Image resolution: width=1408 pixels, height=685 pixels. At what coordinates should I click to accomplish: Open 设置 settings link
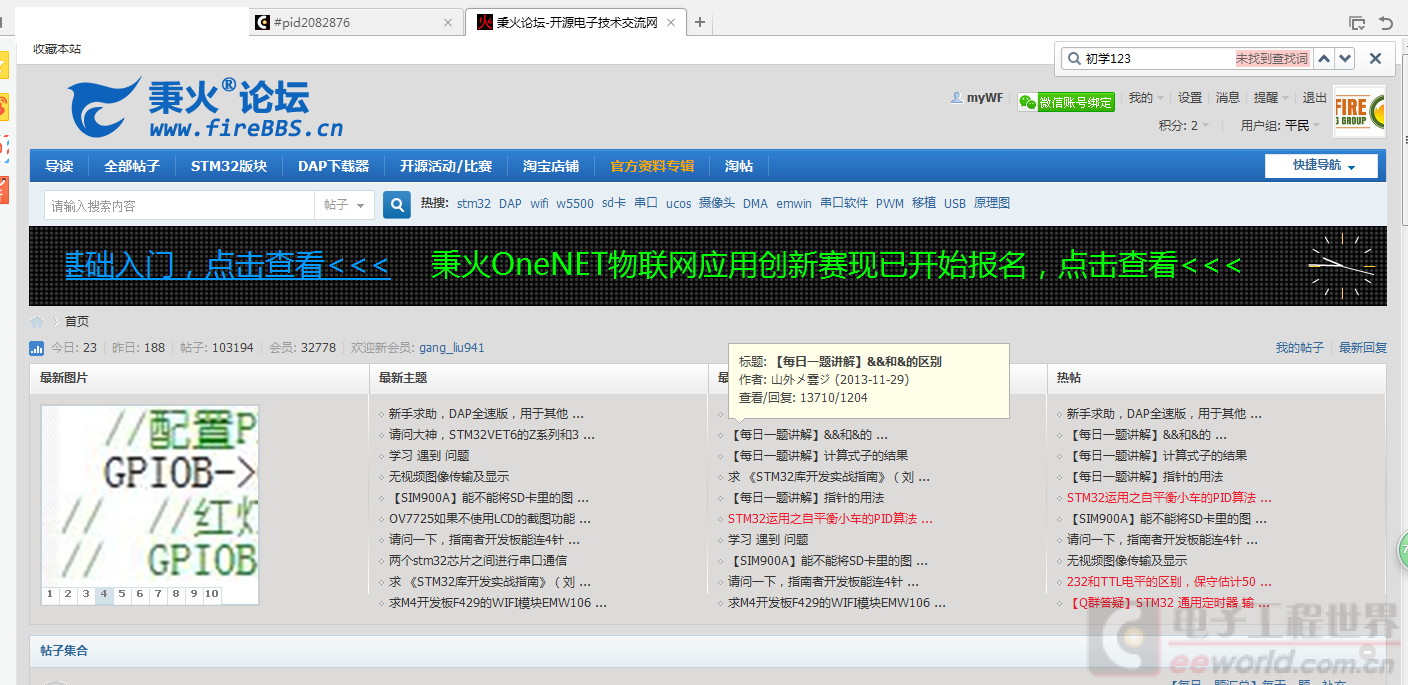coord(1190,98)
